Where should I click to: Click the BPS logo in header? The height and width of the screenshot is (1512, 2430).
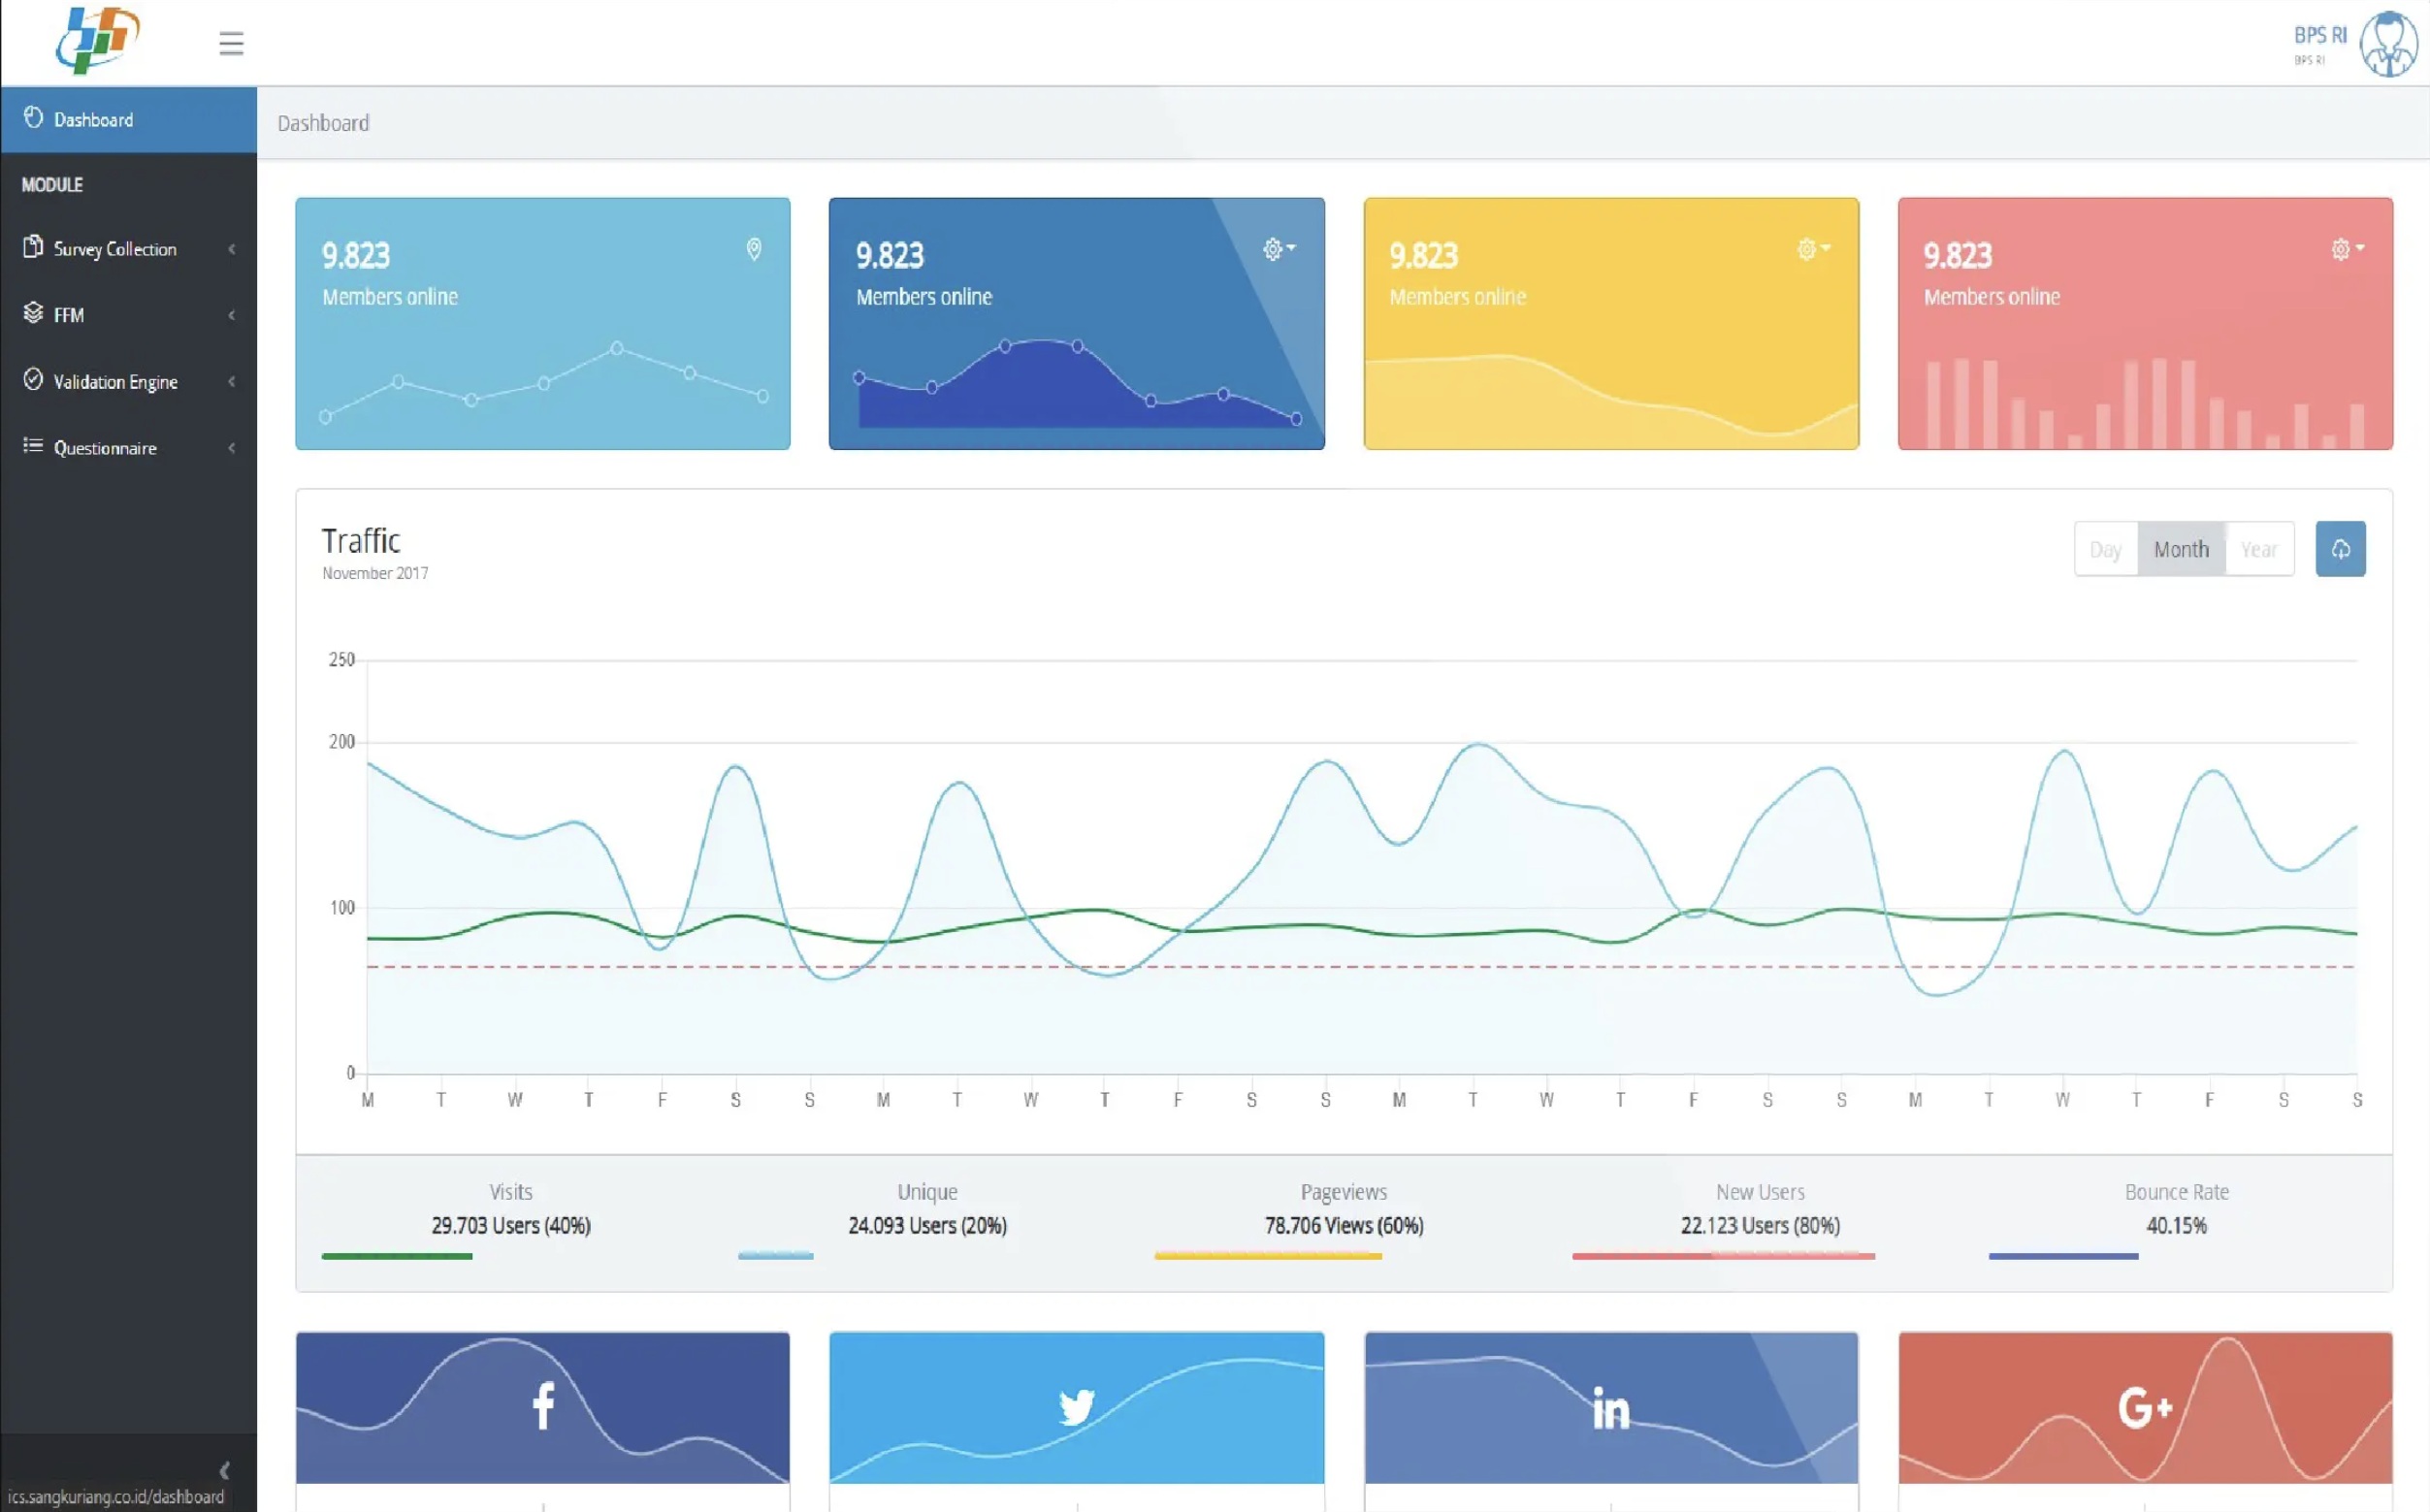pos(98,40)
